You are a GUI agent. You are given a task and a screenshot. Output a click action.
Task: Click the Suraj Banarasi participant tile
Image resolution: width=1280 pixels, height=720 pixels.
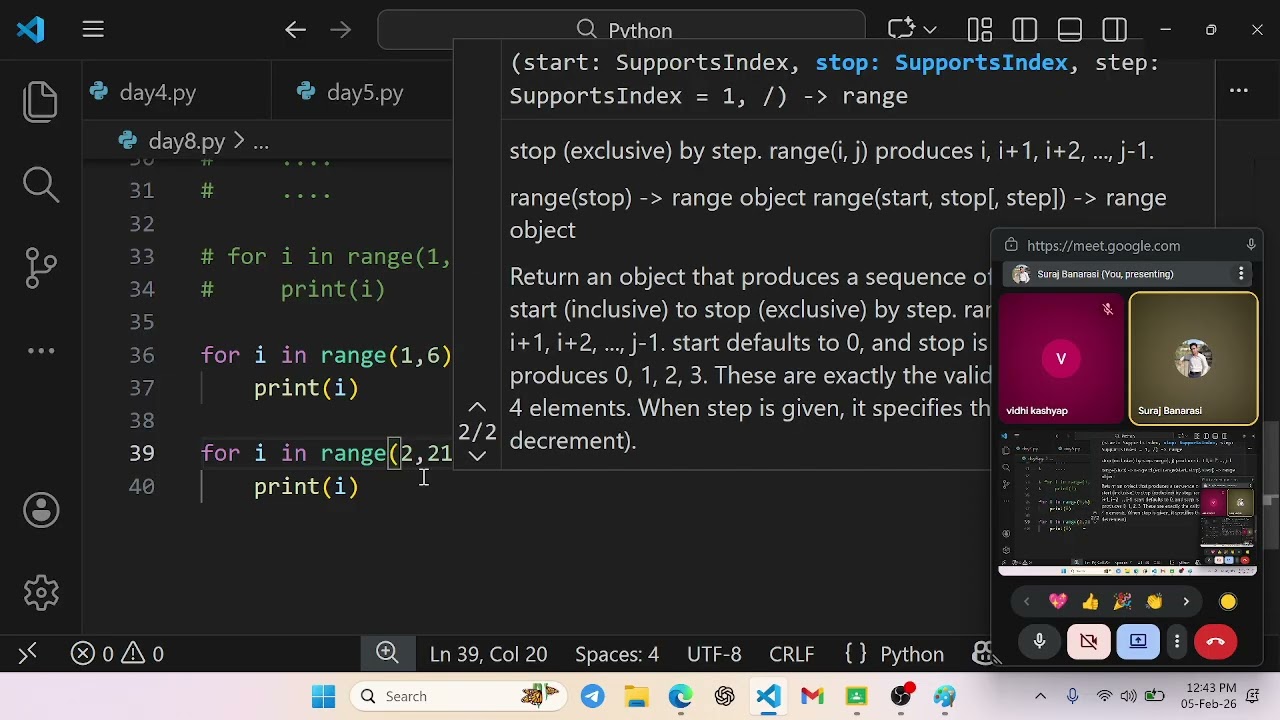click(1193, 359)
